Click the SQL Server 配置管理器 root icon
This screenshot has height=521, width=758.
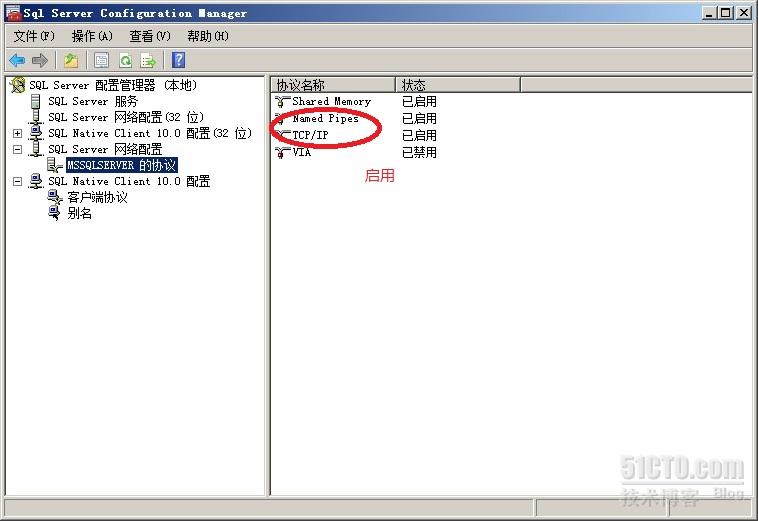coord(17,85)
